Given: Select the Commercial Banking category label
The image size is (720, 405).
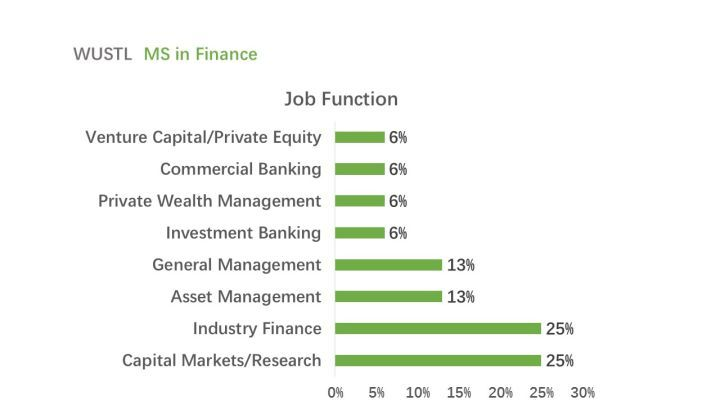Looking at the screenshot, I should tap(241, 169).
